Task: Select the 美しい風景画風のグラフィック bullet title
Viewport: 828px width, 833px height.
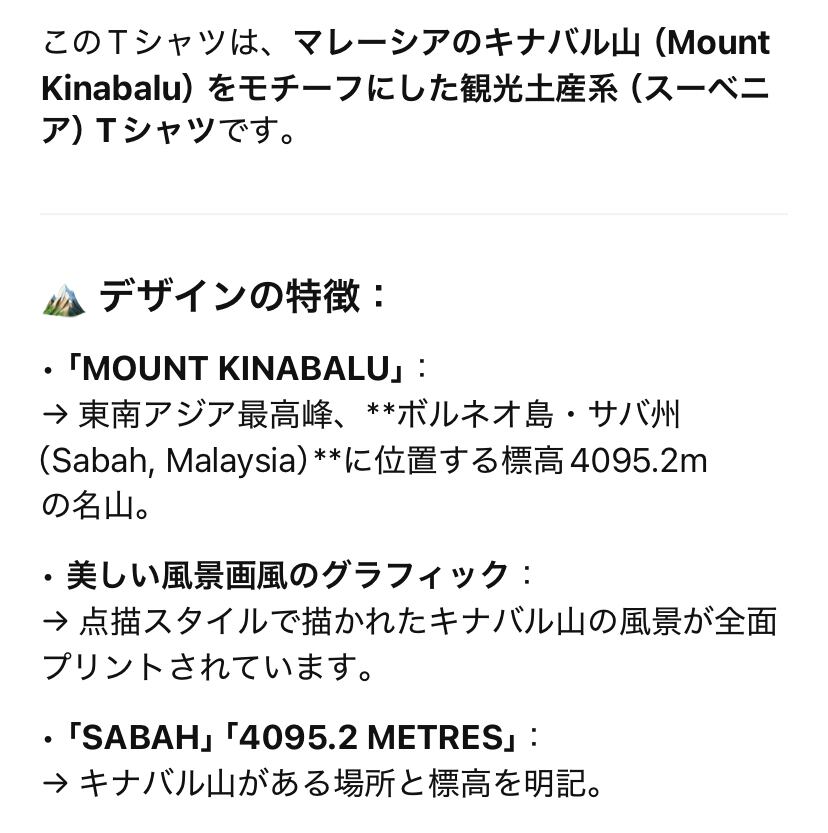Action: [288, 574]
